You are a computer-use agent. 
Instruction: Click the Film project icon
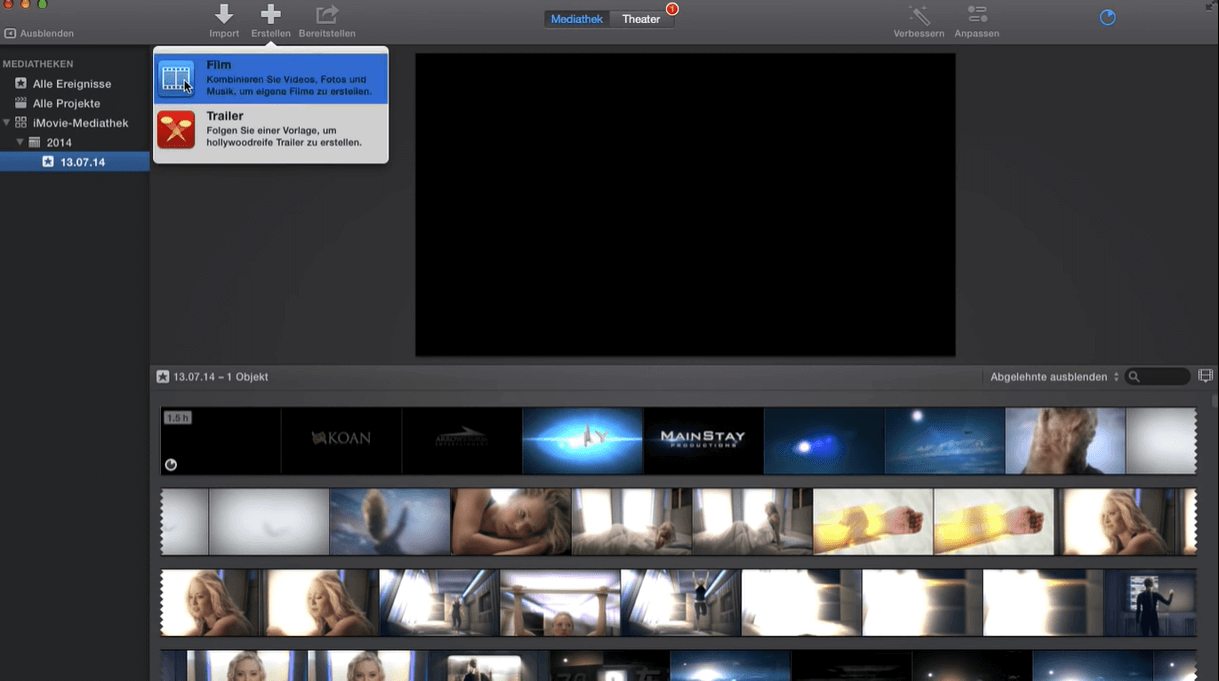pyautogui.click(x=176, y=79)
